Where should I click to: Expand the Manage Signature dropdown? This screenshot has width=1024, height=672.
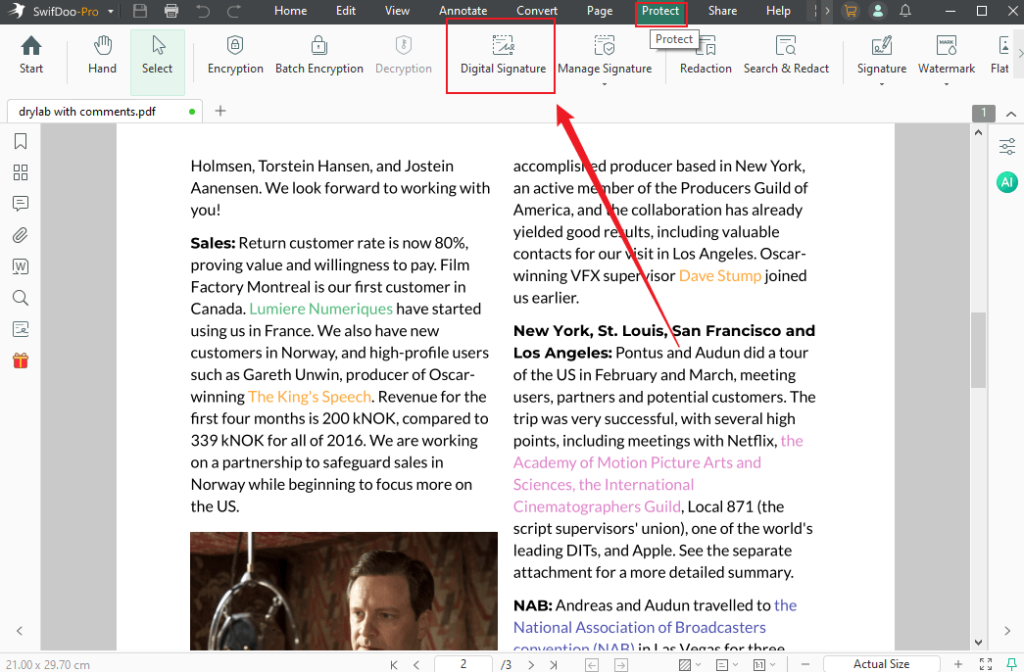[604, 84]
